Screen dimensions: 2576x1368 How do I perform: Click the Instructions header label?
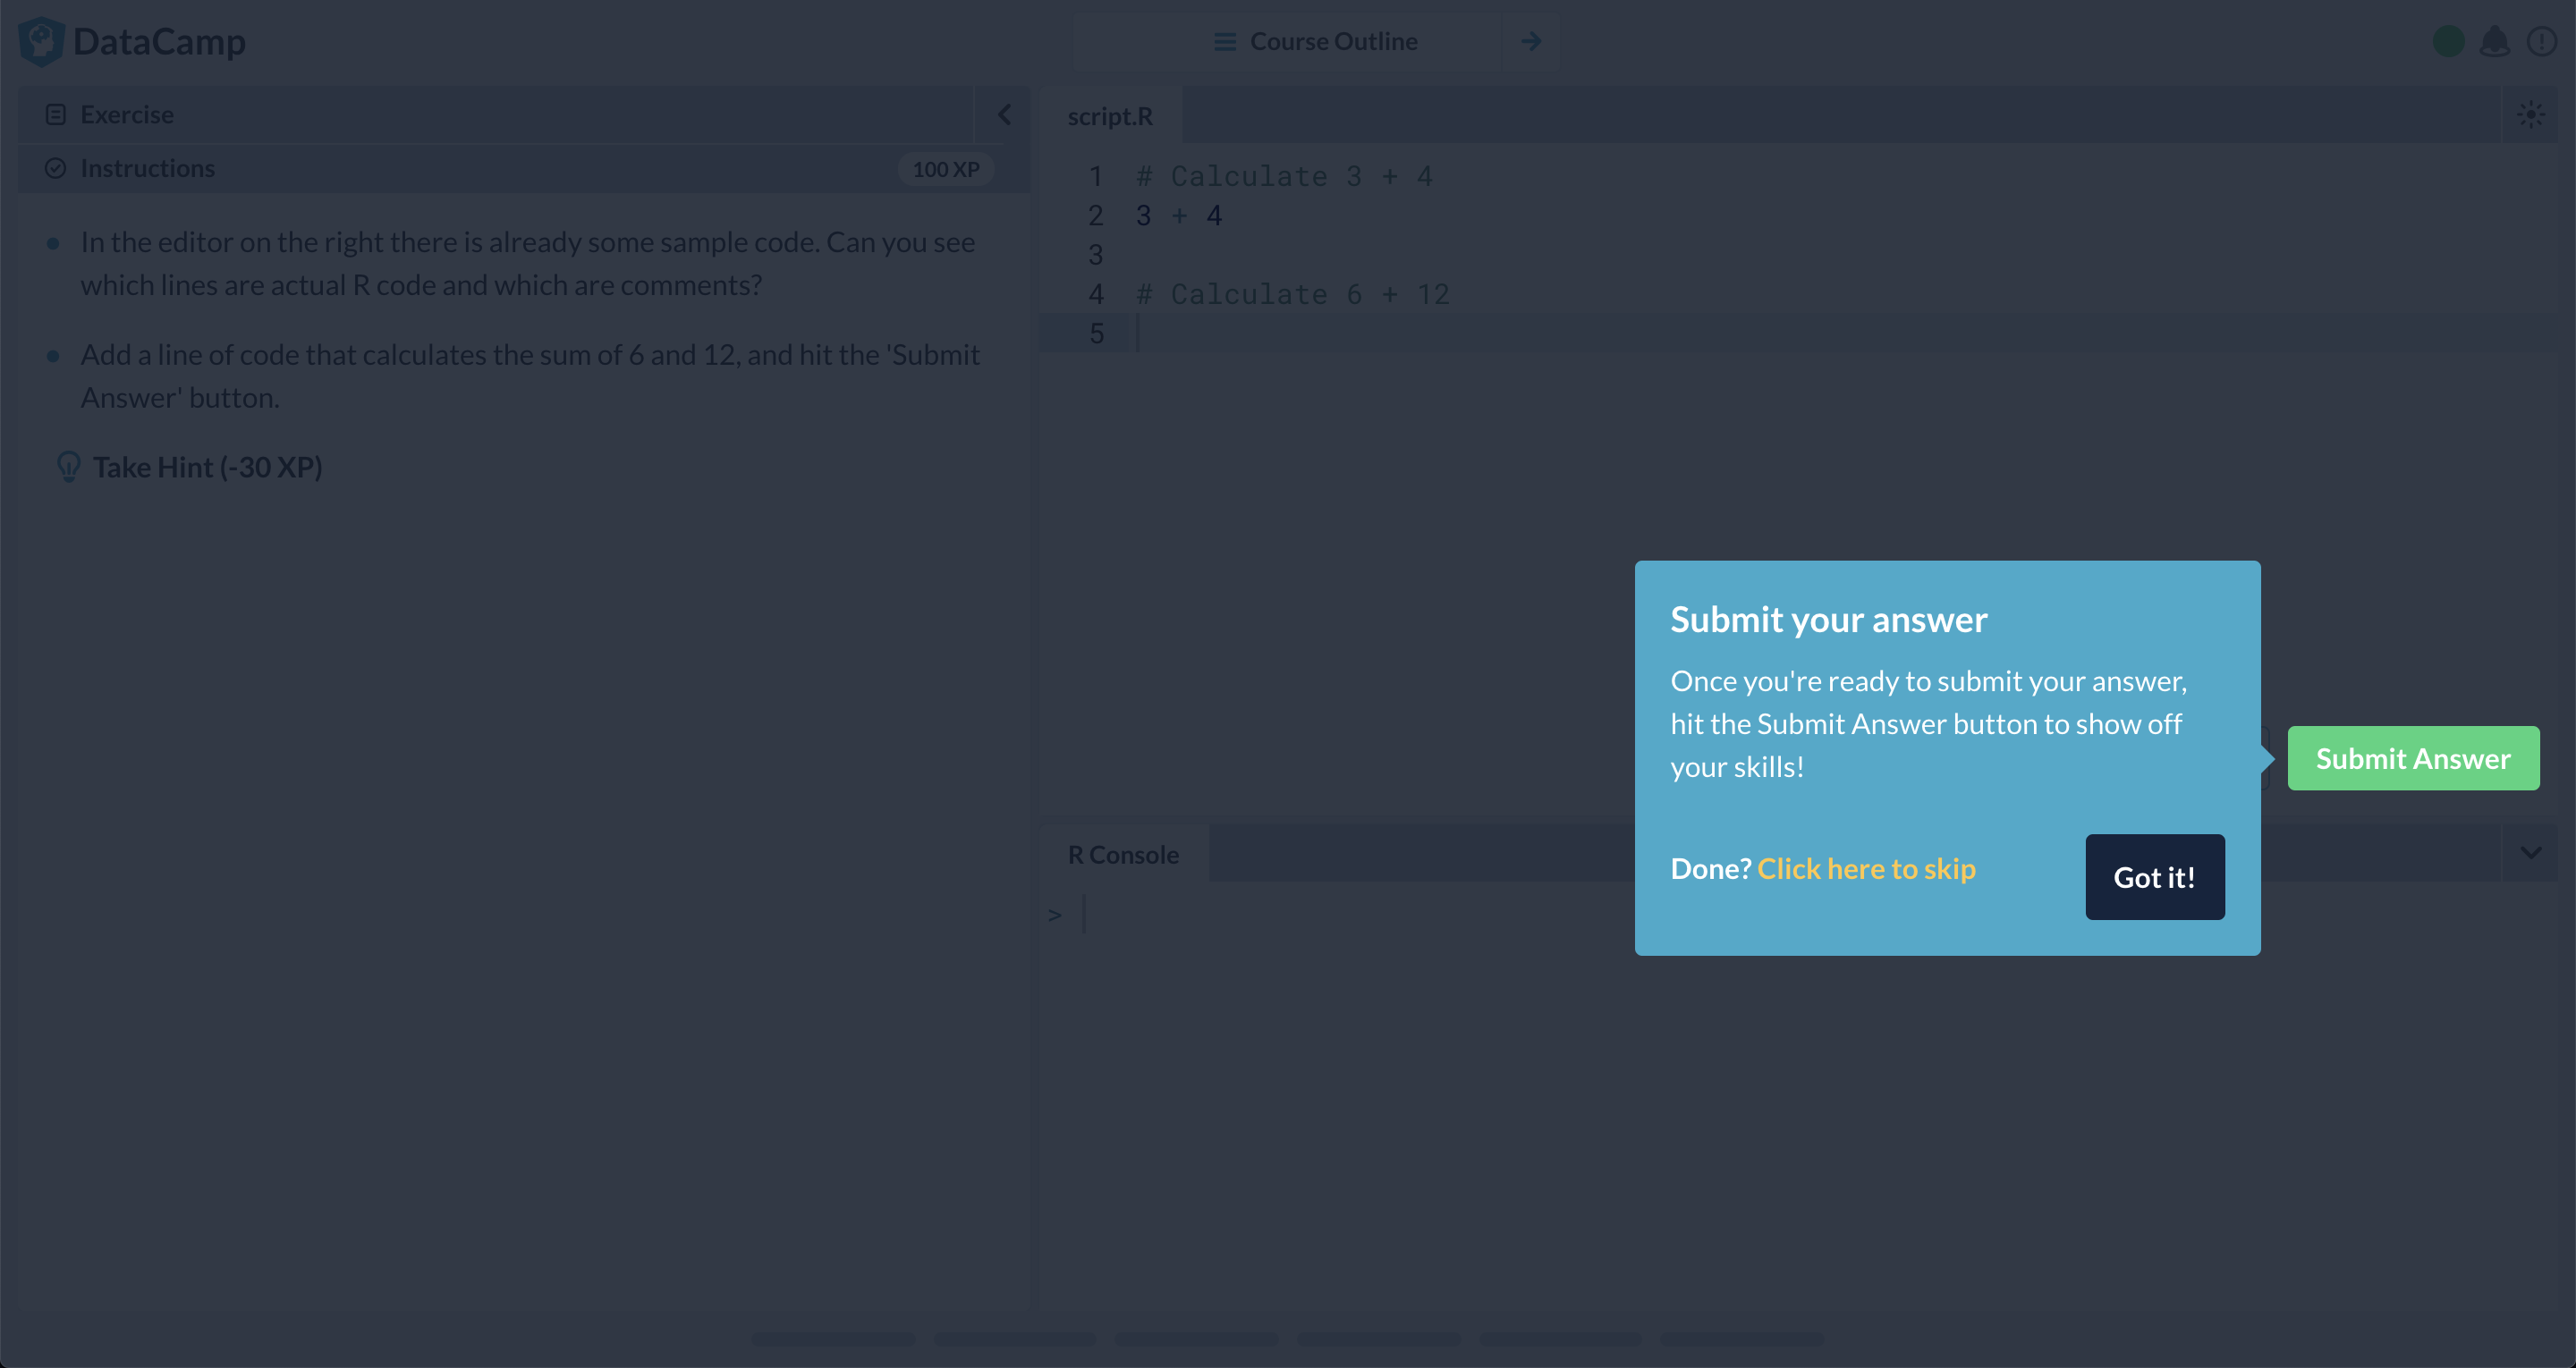[x=148, y=169]
